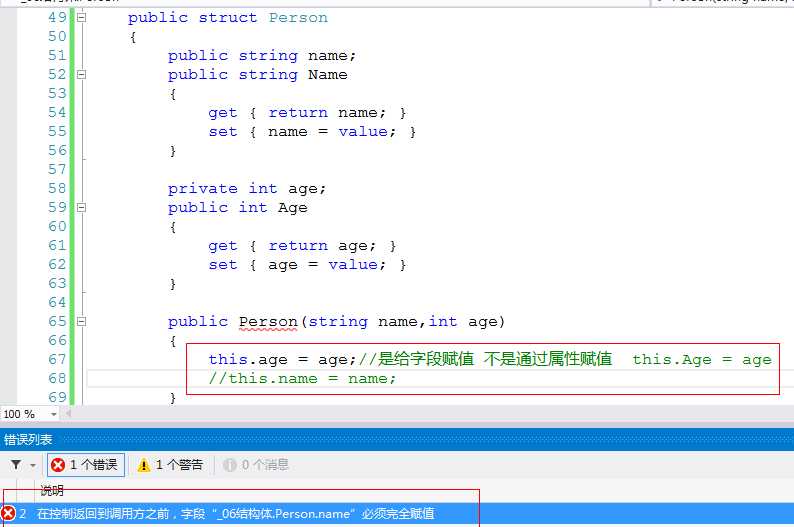Select the error row about Person.name field
This screenshot has width=794, height=527.
click(397, 513)
